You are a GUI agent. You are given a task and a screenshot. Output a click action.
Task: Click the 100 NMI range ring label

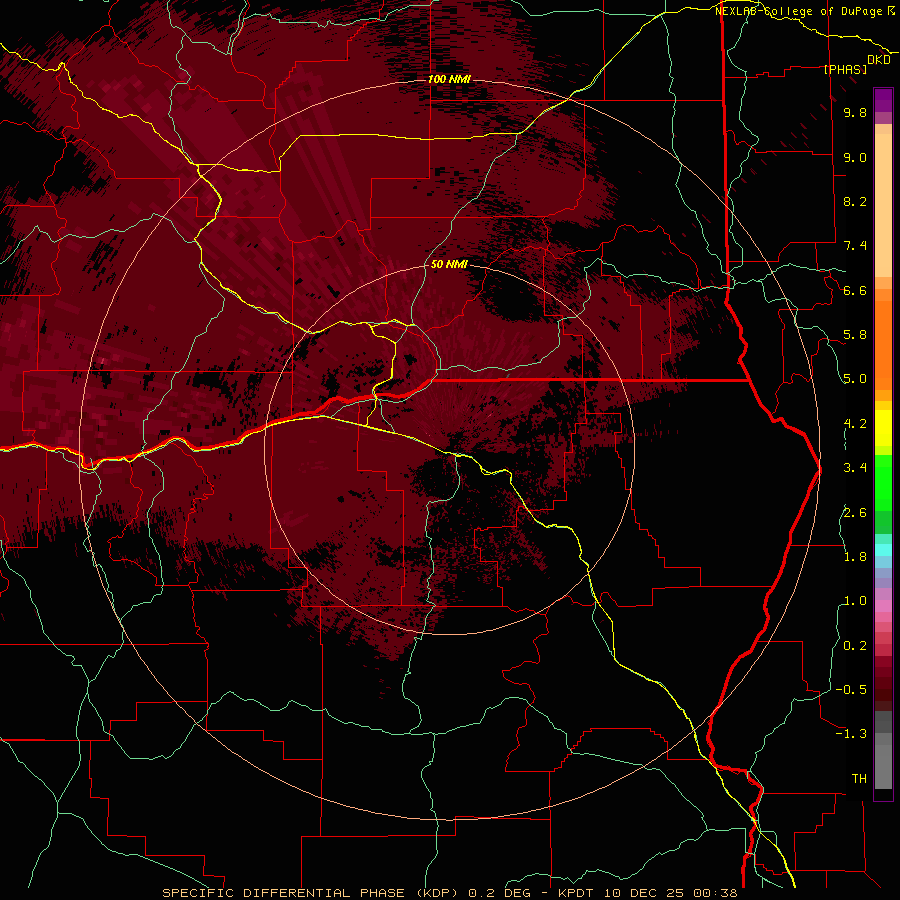pyautogui.click(x=449, y=79)
